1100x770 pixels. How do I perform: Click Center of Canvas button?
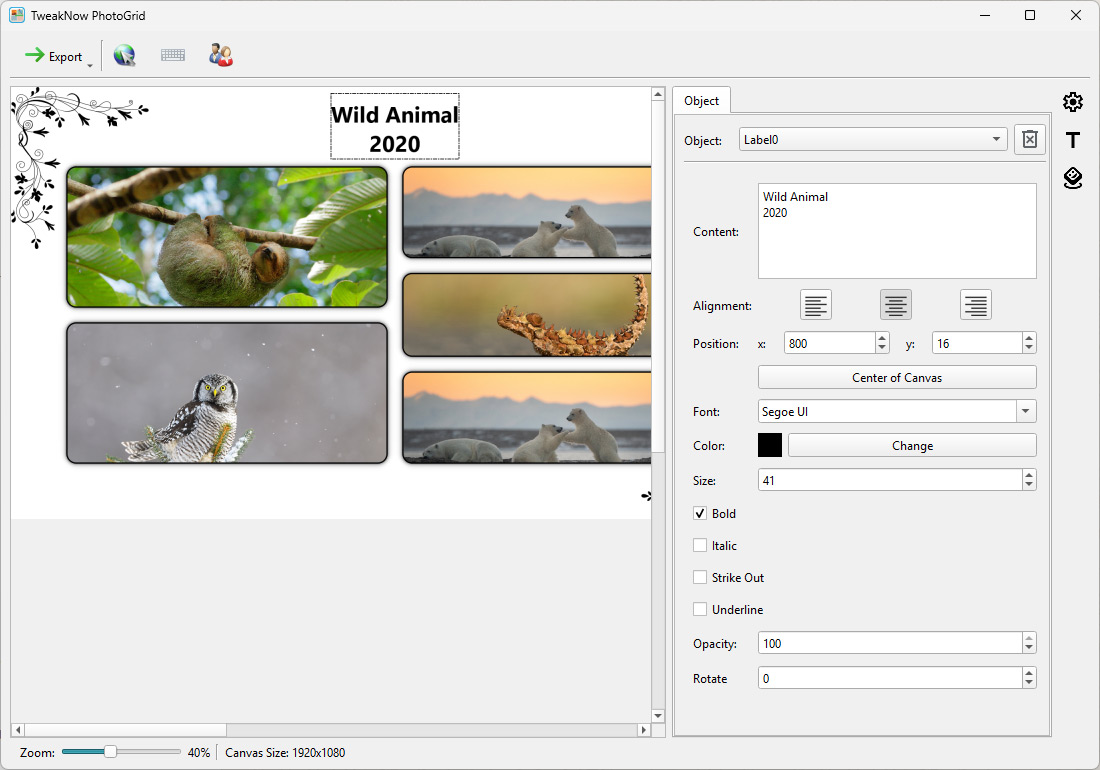(897, 377)
